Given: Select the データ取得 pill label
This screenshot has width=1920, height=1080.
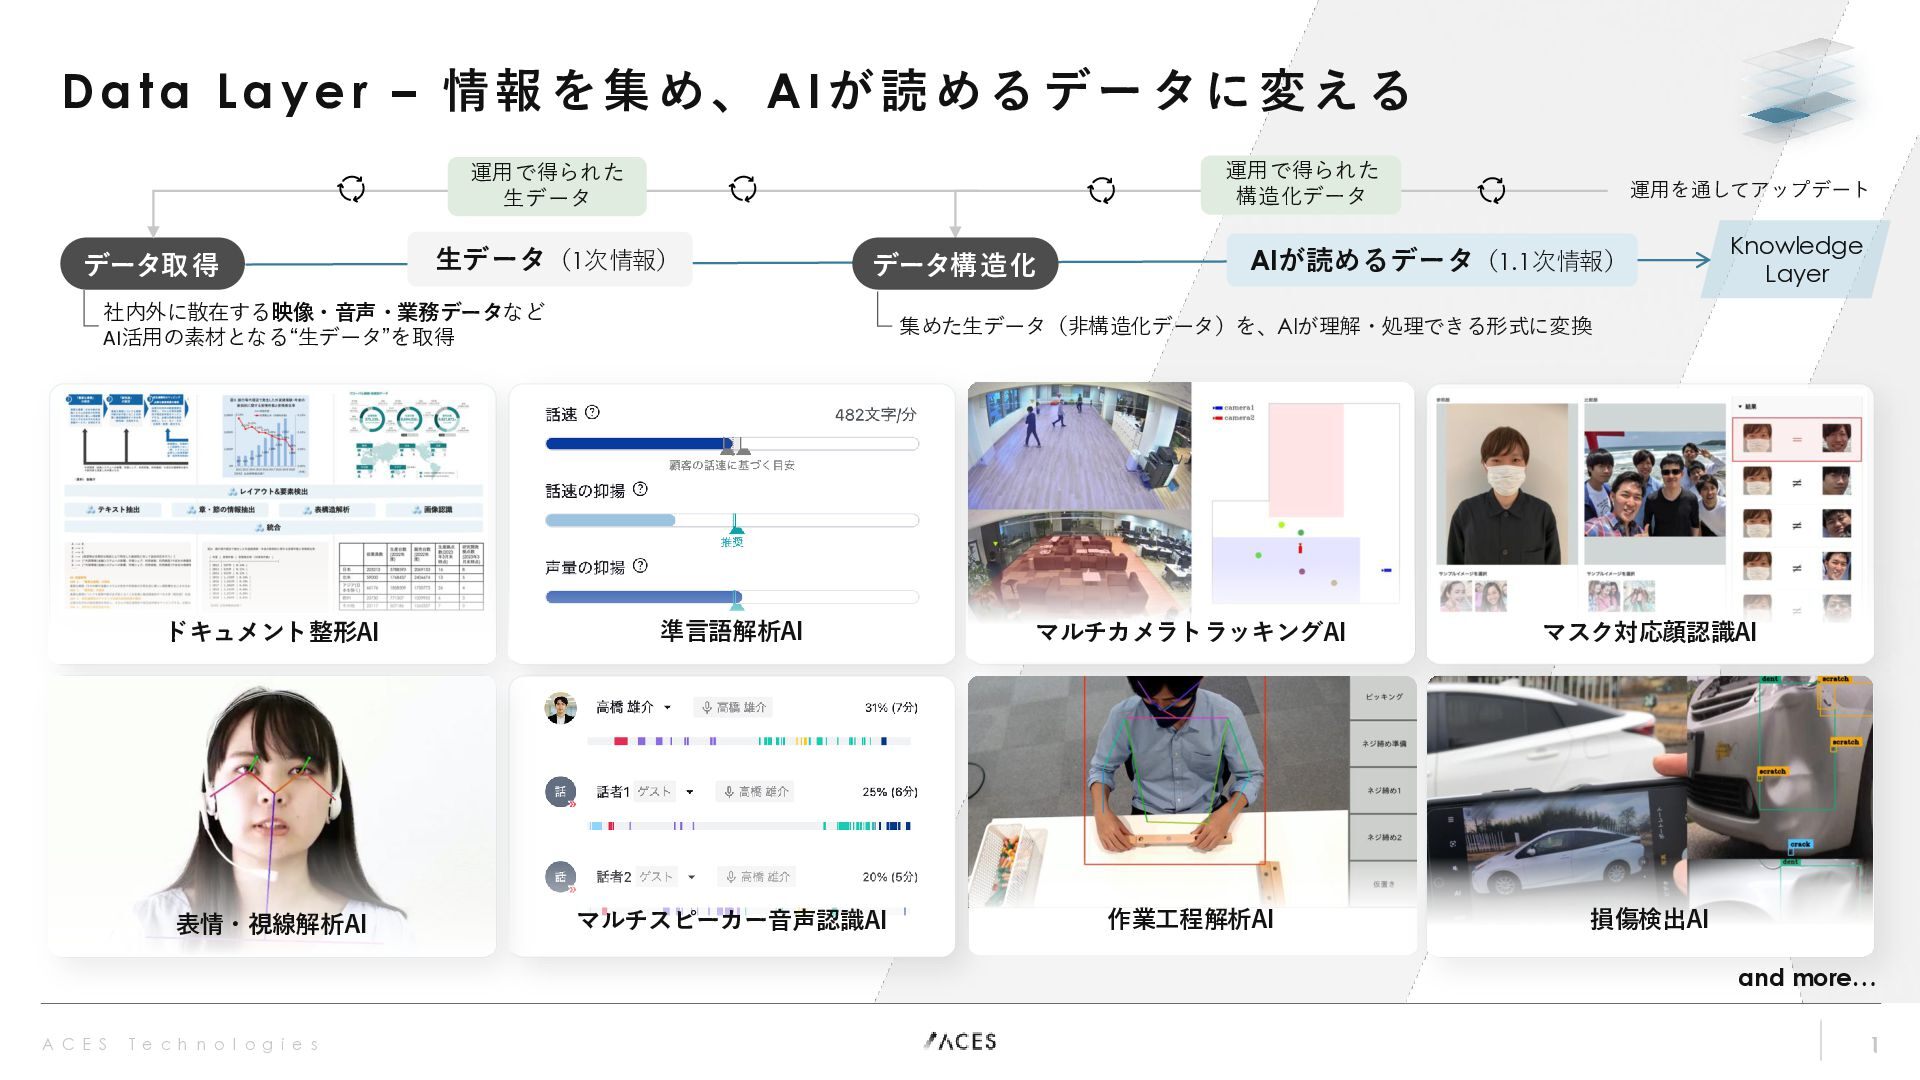Looking at the screenshot, I should [152, 264].
